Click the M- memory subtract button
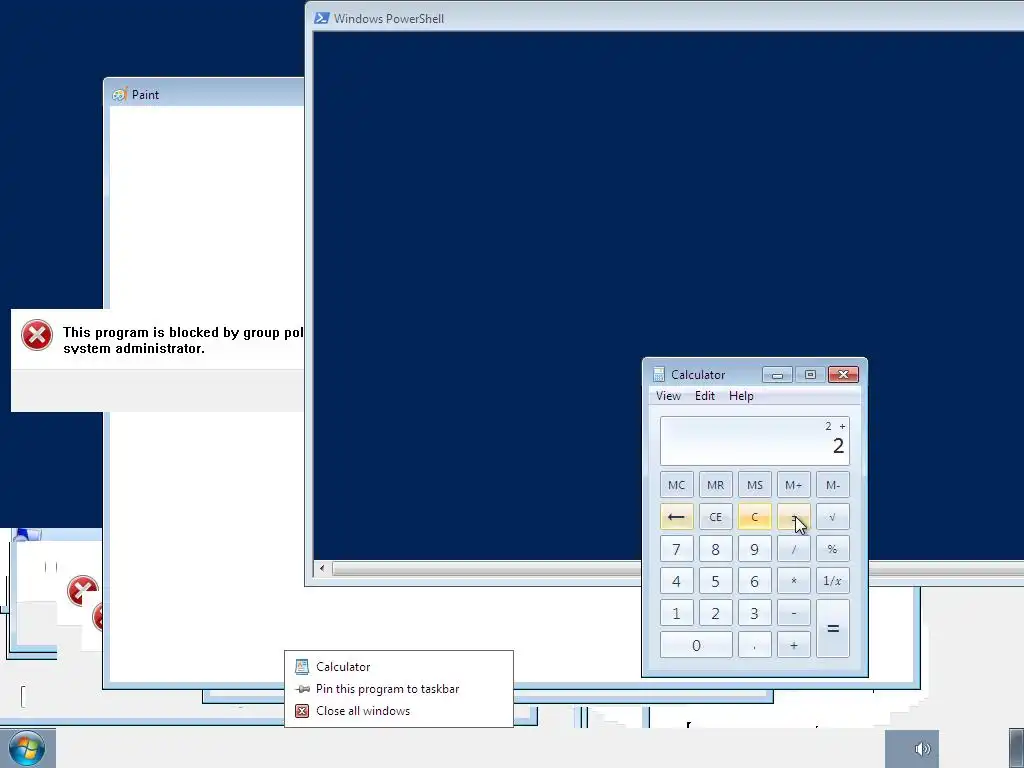The height and width of the screenshot is (768, 1024). click(x=833, y=485)
